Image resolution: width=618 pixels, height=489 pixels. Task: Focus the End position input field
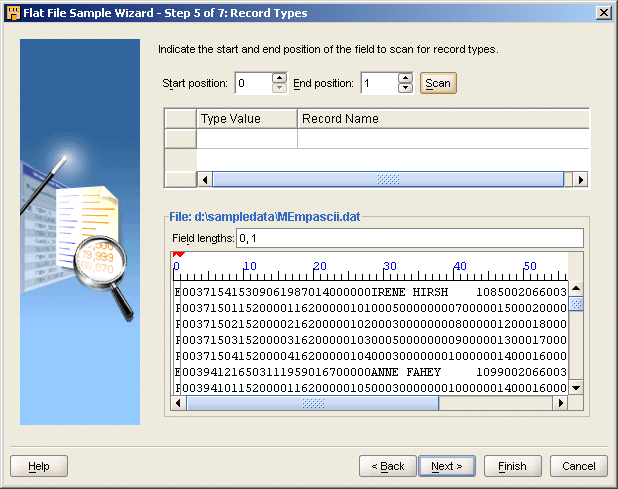[380, 83]
